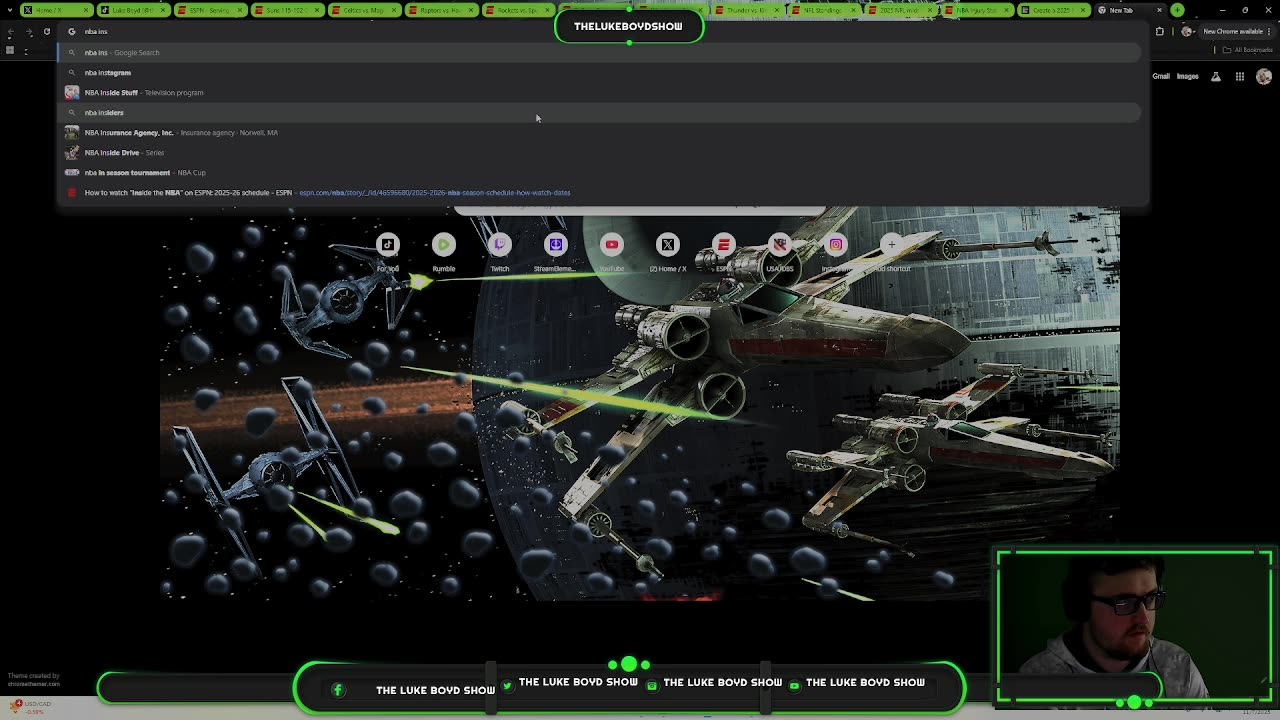
Task: Select the NBA Inside Drive suggestion
Action: point(600,152)
